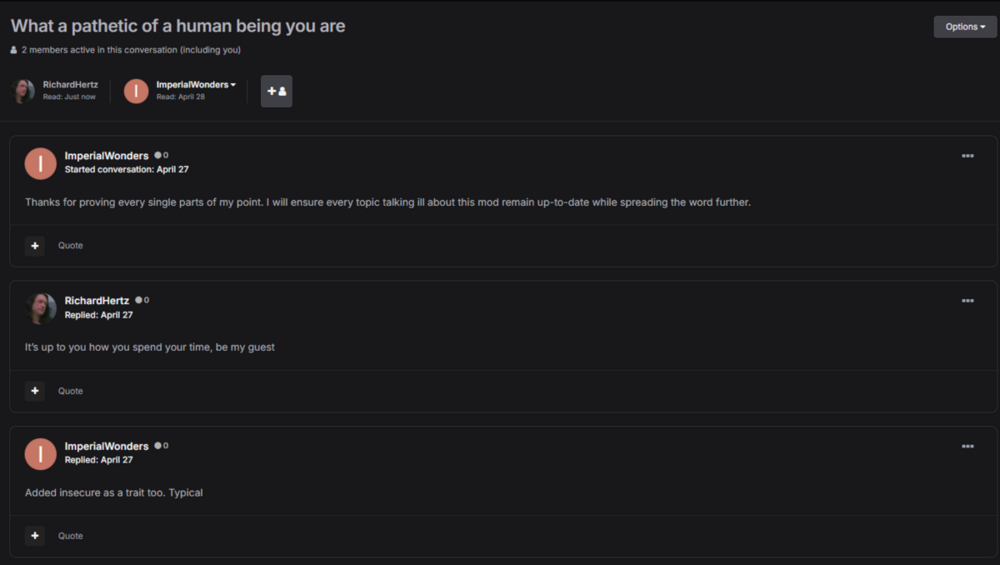The image size is (1000, 565).
Task: Open RichardHertz profile from participants list
Action: (x=70, y=85)
